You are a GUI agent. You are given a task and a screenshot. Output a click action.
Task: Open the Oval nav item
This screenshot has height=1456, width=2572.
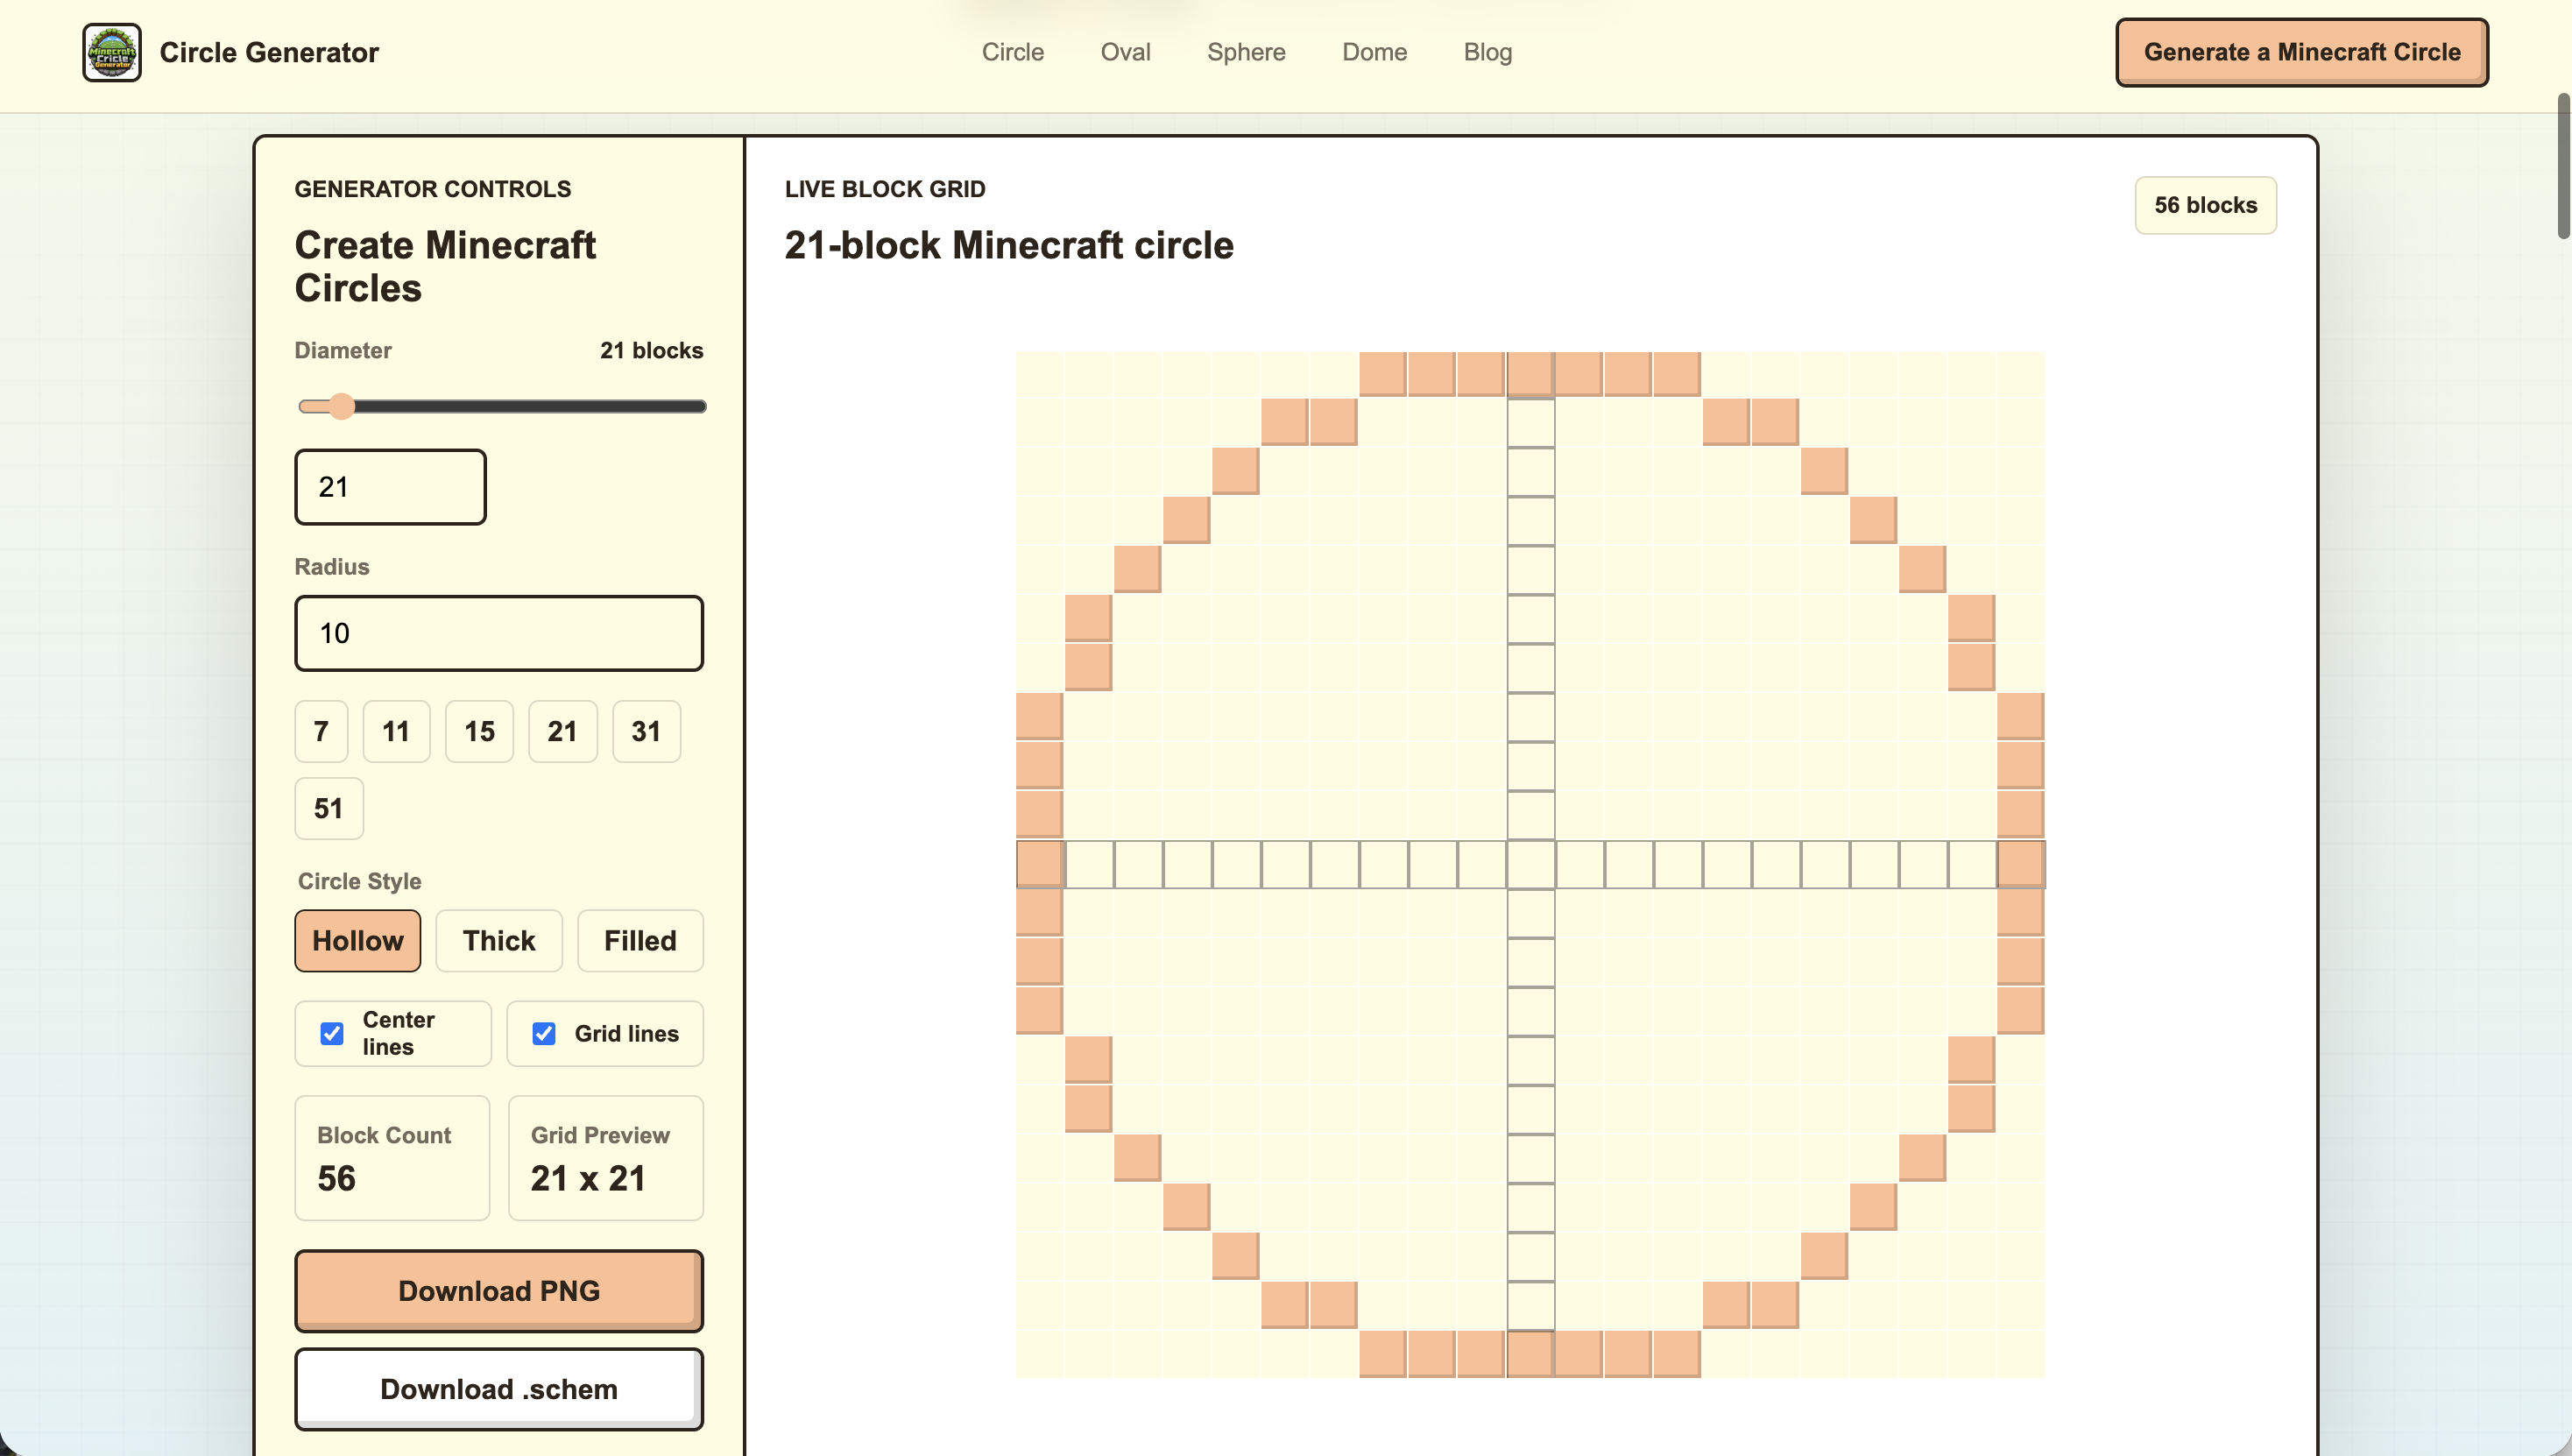coord(1125,52)
